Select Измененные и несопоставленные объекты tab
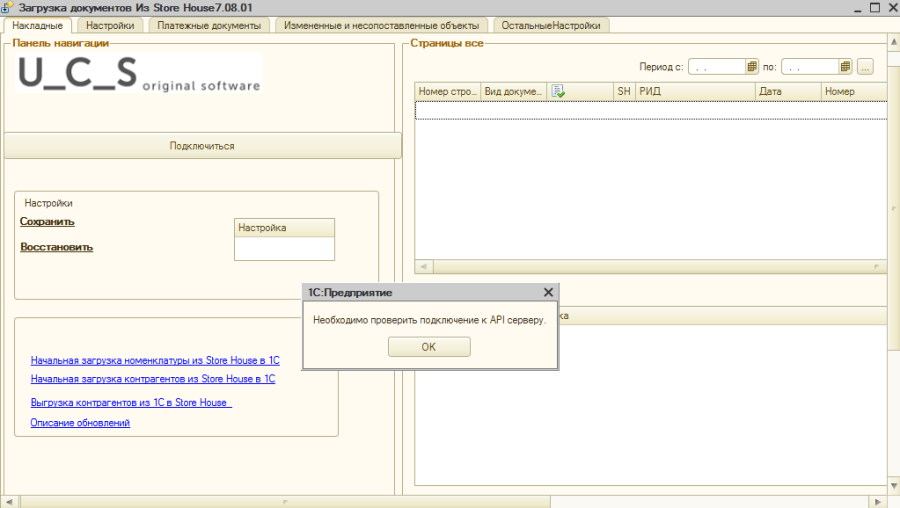Screen dimensions: 900x508 click(381, 25)
